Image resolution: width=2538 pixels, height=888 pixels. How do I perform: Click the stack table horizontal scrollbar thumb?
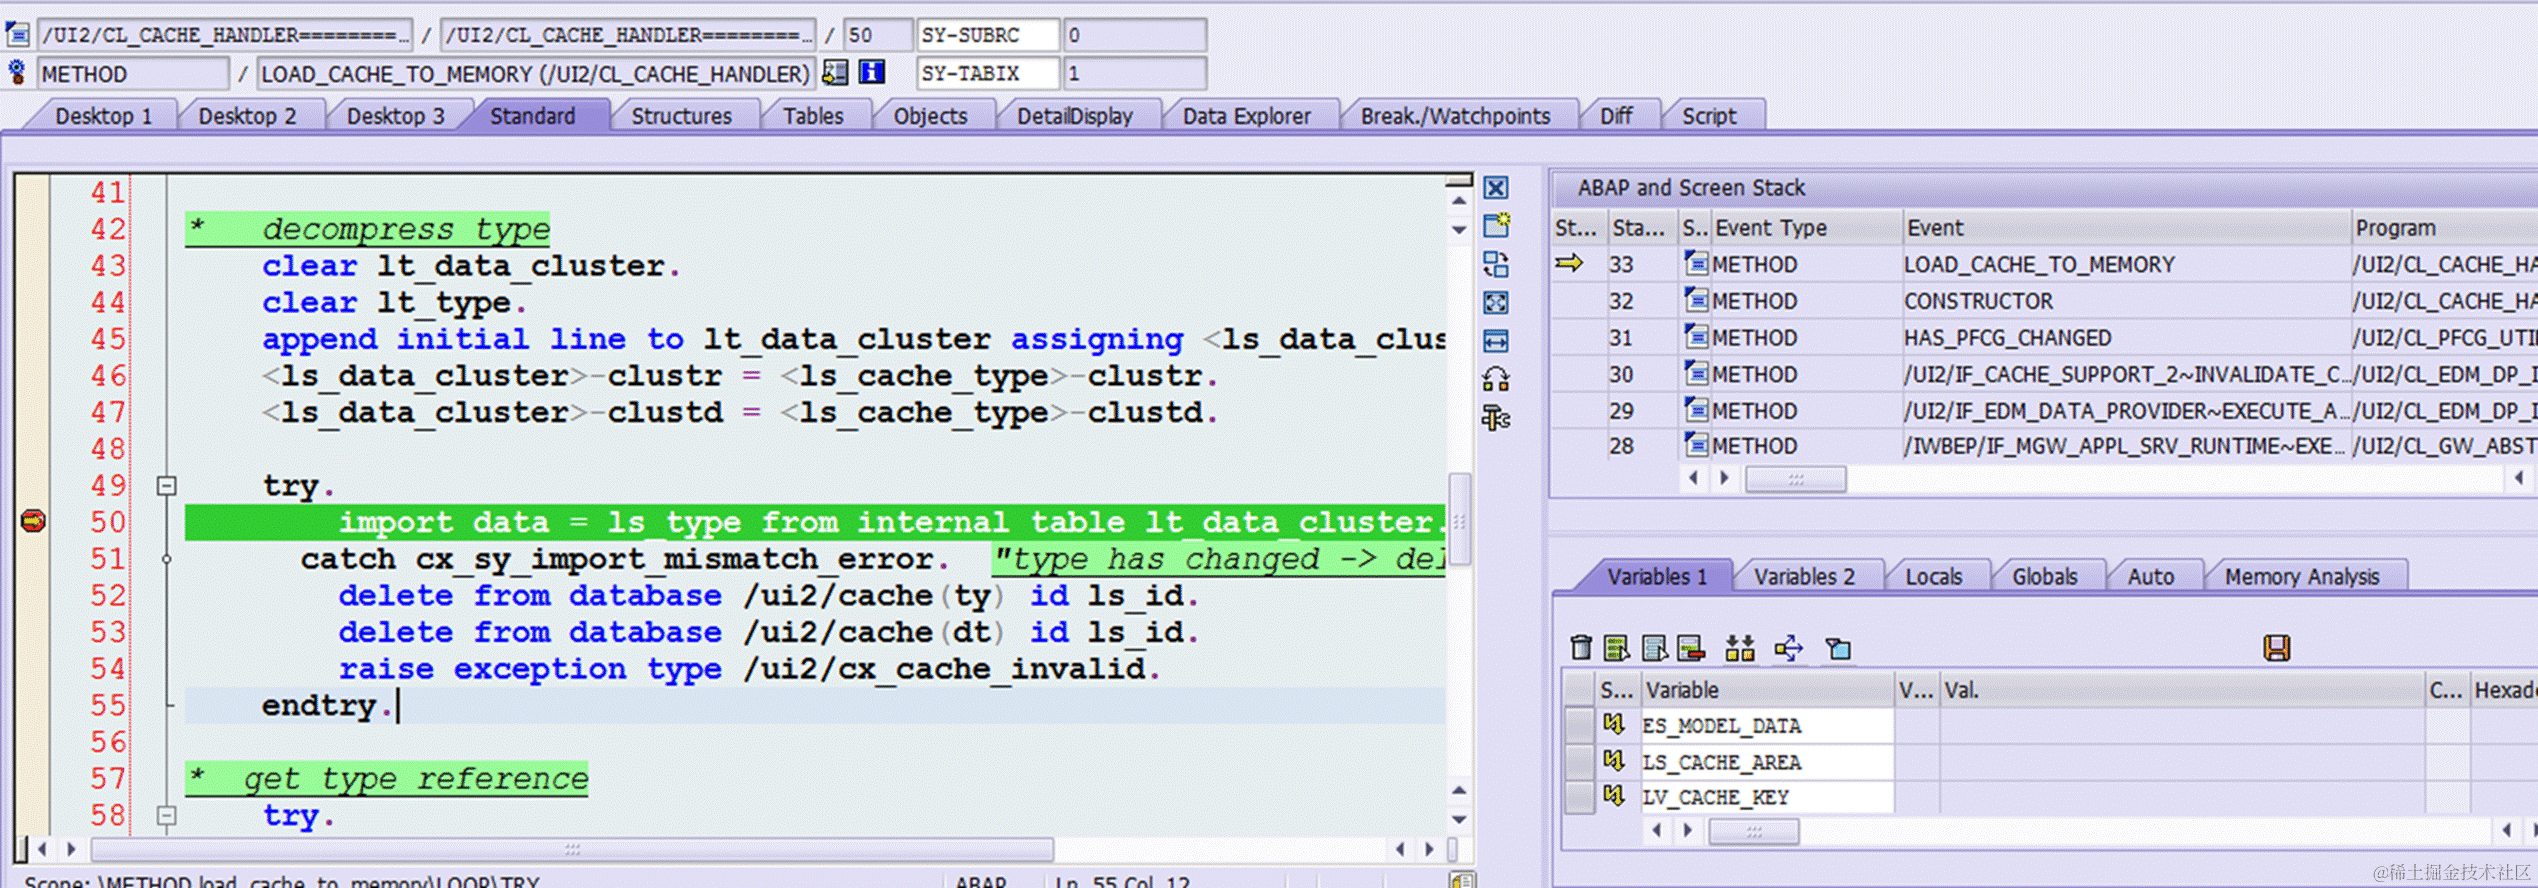1796,478
